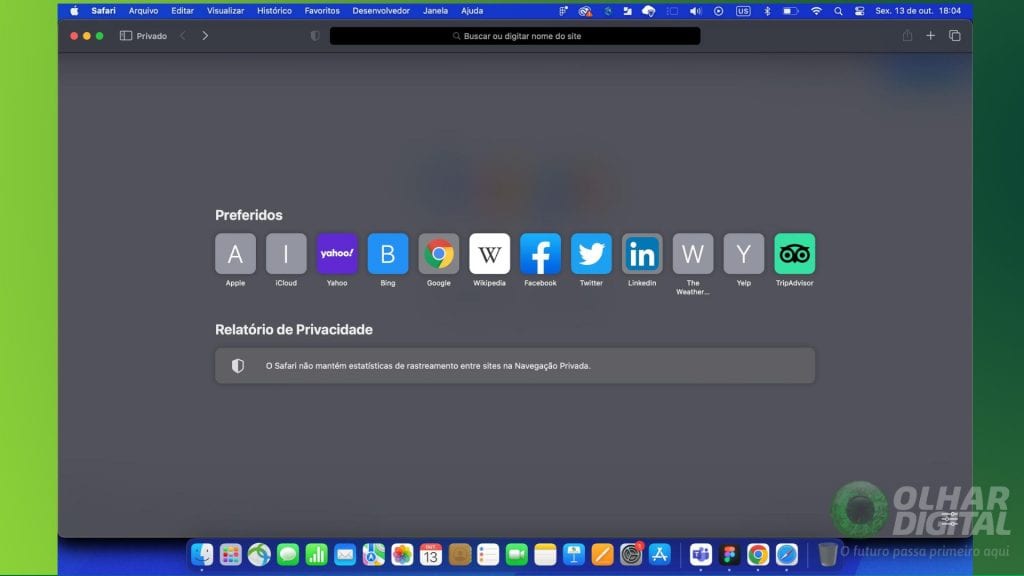Toggle the Safari sidebar

(126, 36)
